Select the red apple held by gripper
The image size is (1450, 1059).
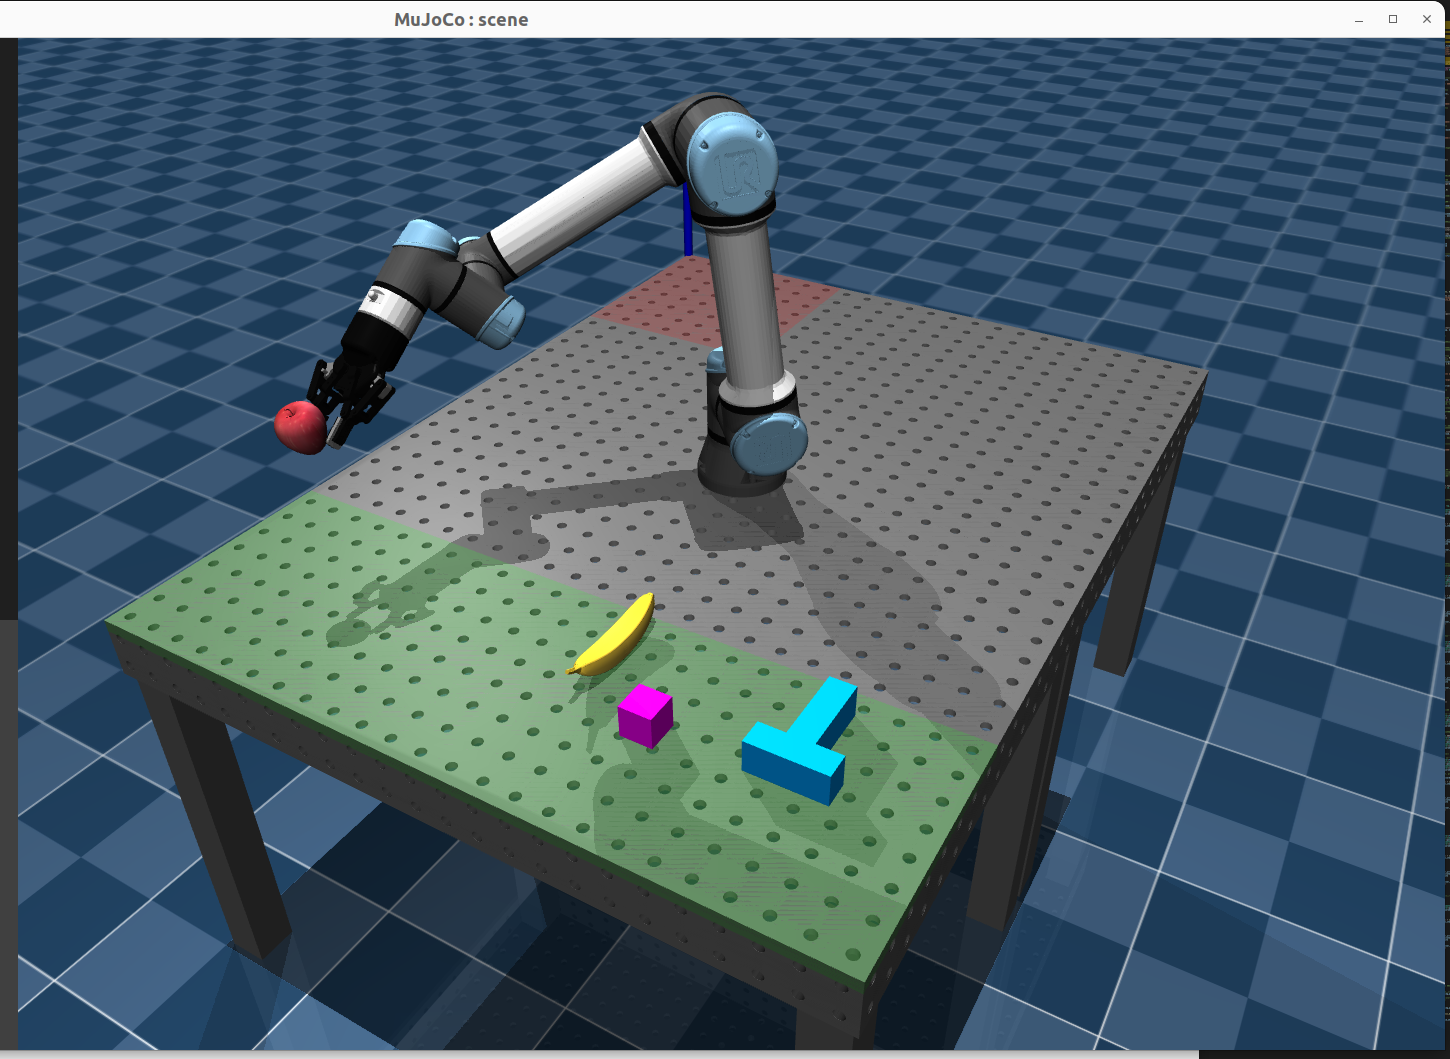[x=300, y=427]
